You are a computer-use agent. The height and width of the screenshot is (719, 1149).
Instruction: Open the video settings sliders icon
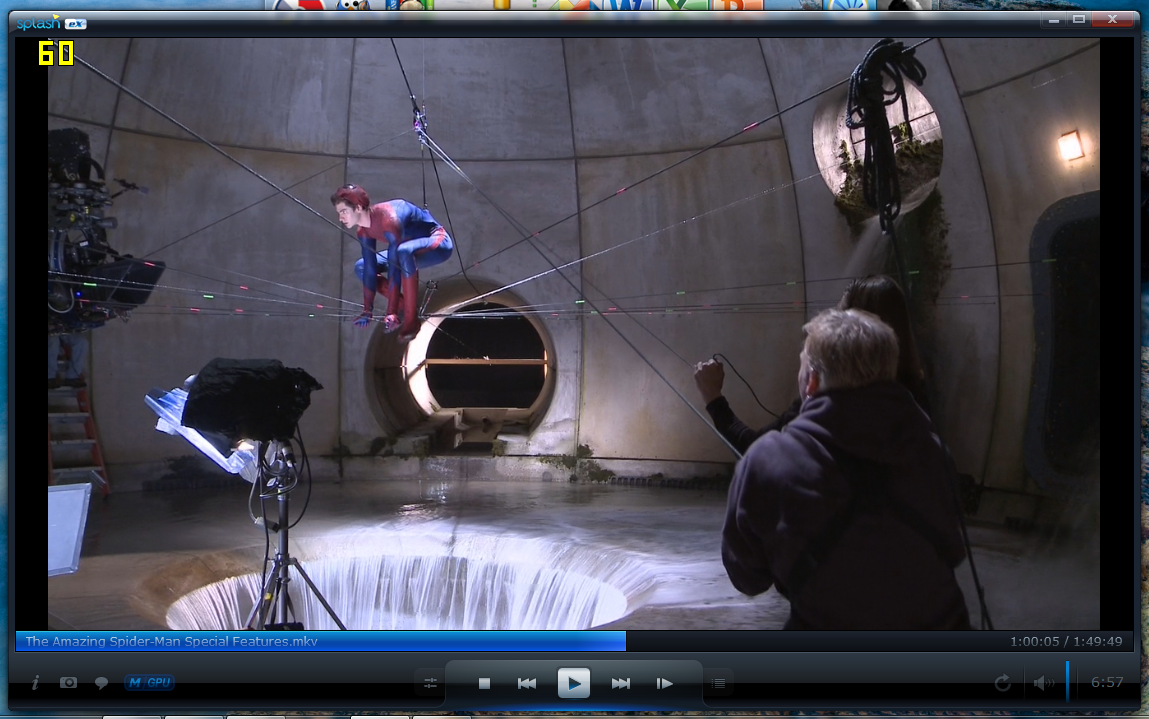click(430, 683)
